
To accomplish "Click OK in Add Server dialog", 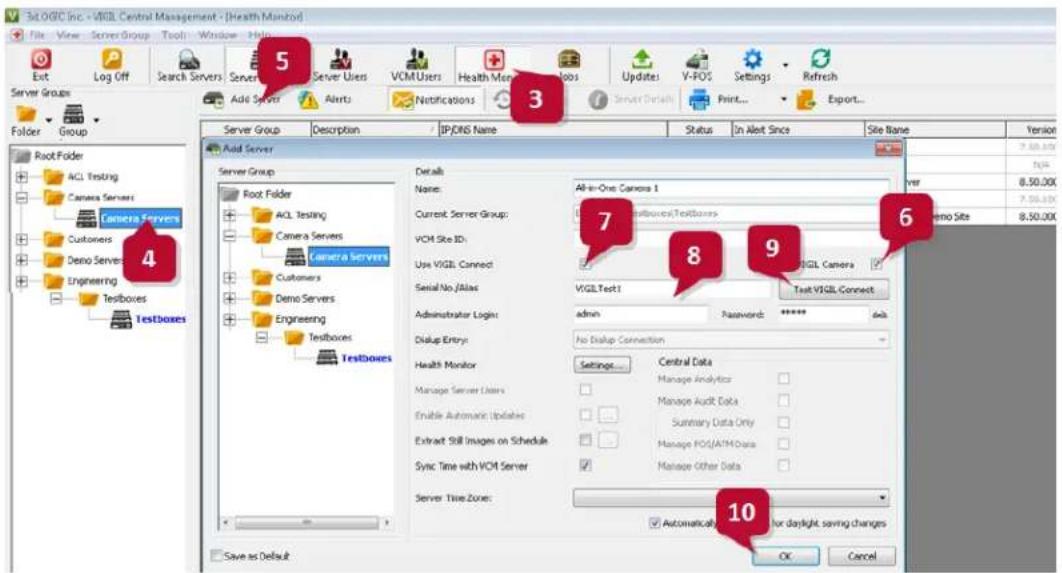I will pyautogui.click(x=786, y=556).
